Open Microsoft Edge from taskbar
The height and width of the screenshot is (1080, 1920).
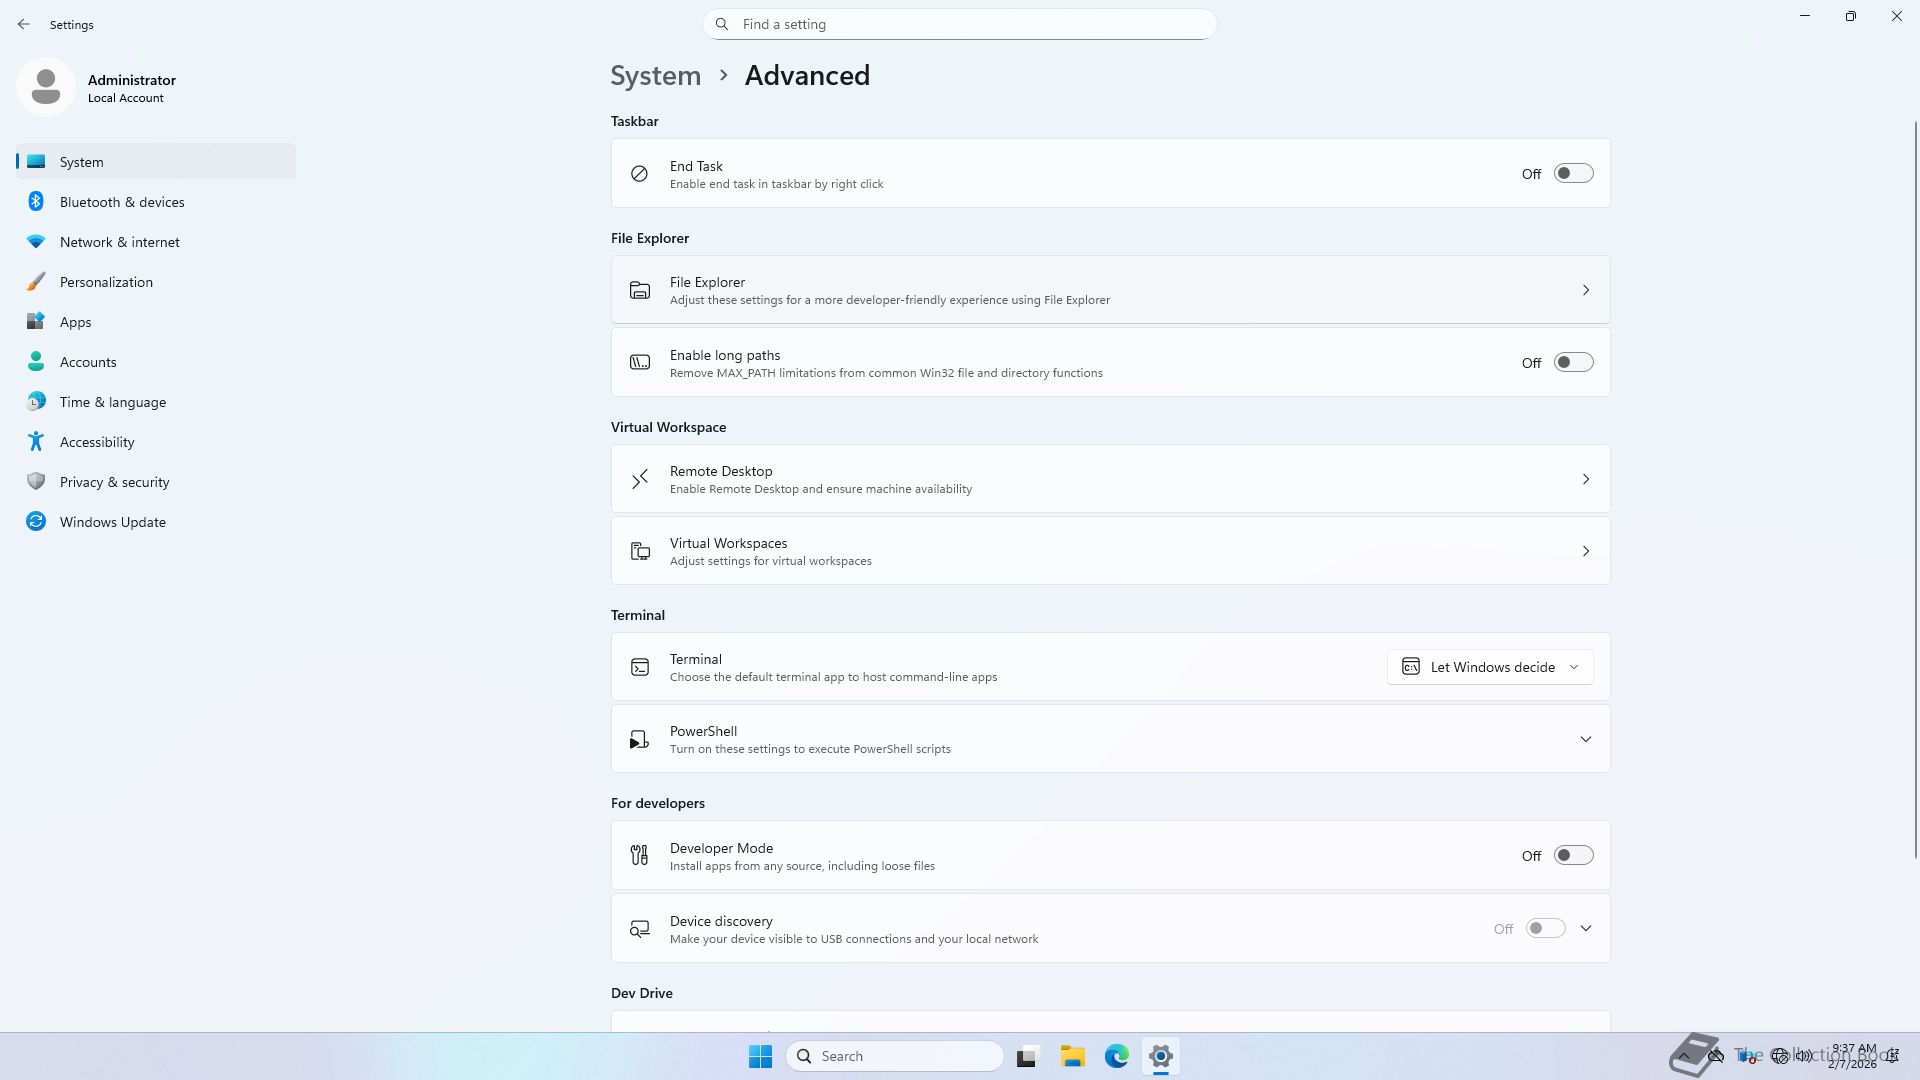[x=1116, y=1056]
